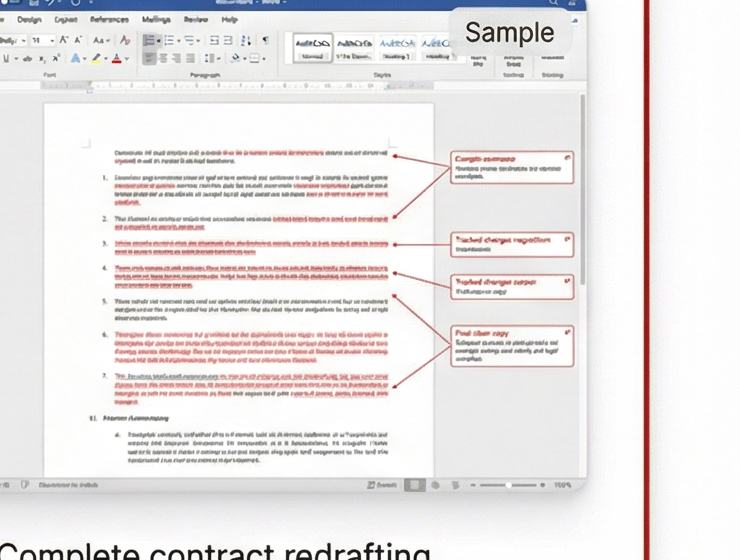Click the yellow text highlight color
The width and height of the screenshot is (740, 560).
point(96,58)
